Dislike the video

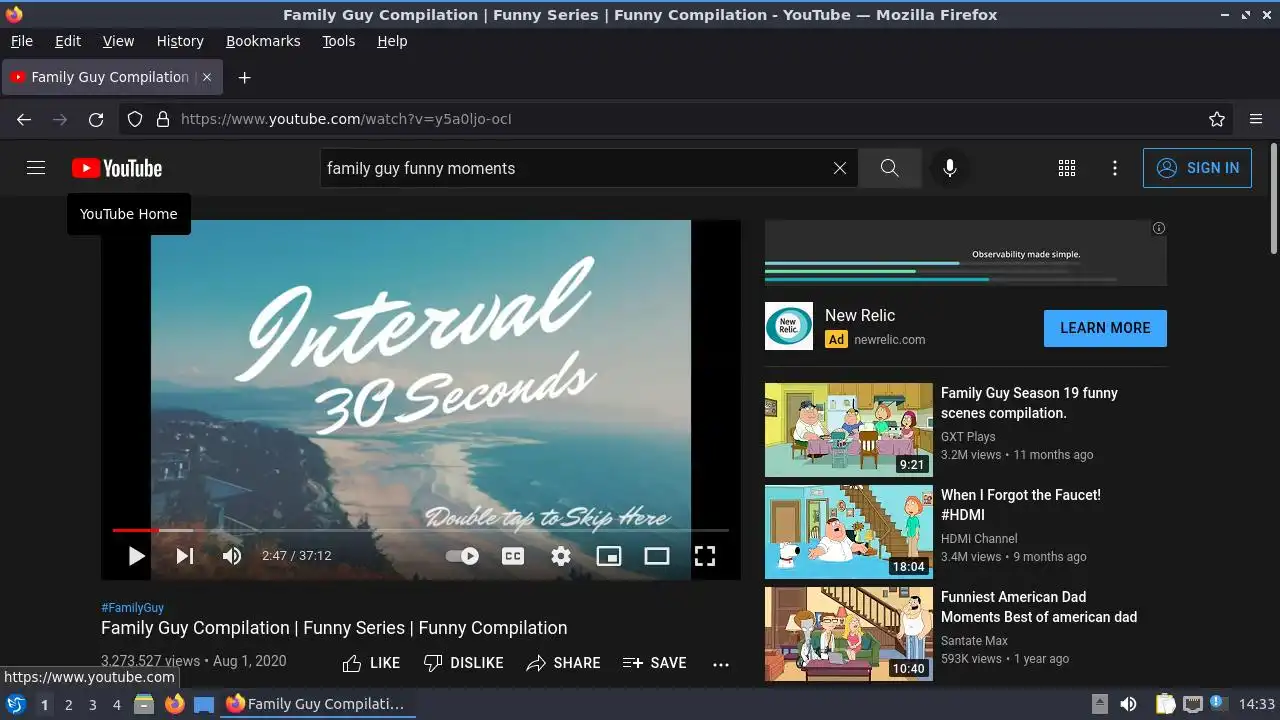point(463,663)
